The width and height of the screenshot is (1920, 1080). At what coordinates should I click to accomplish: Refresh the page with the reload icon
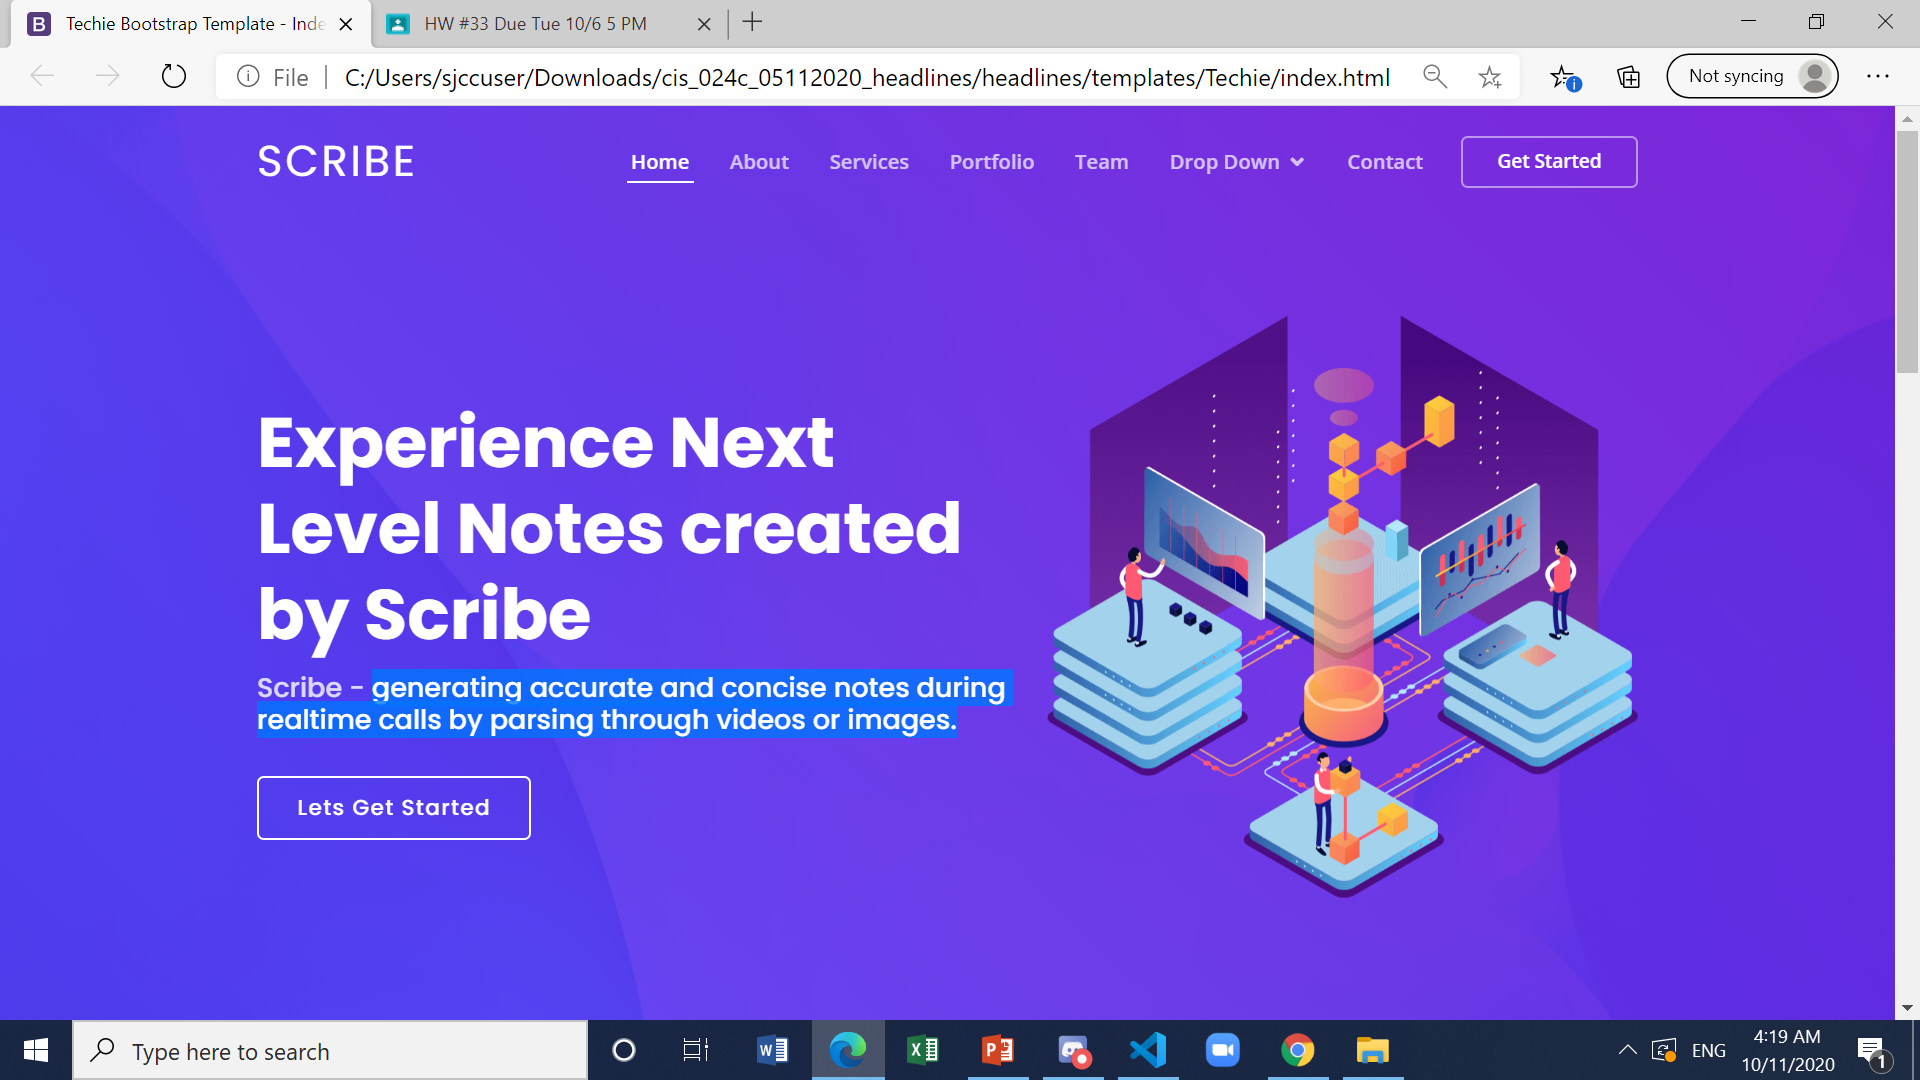[174, 76]
